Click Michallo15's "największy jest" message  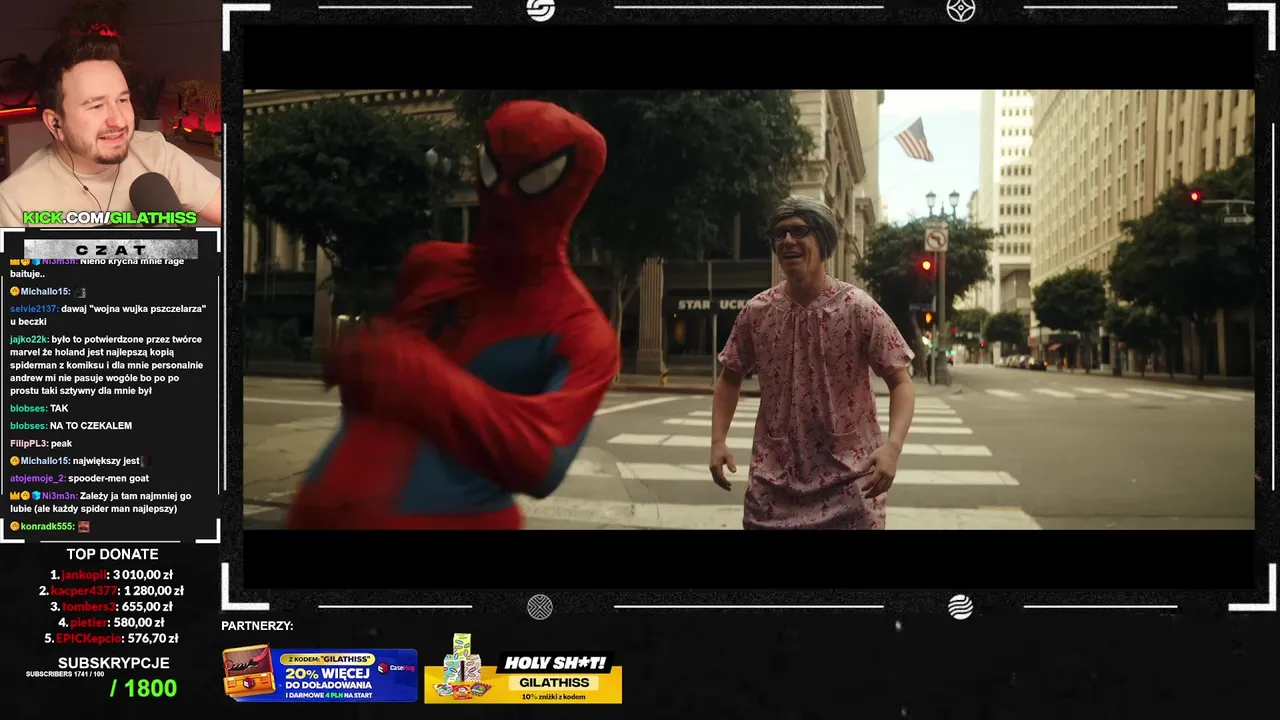click(78, 461)
